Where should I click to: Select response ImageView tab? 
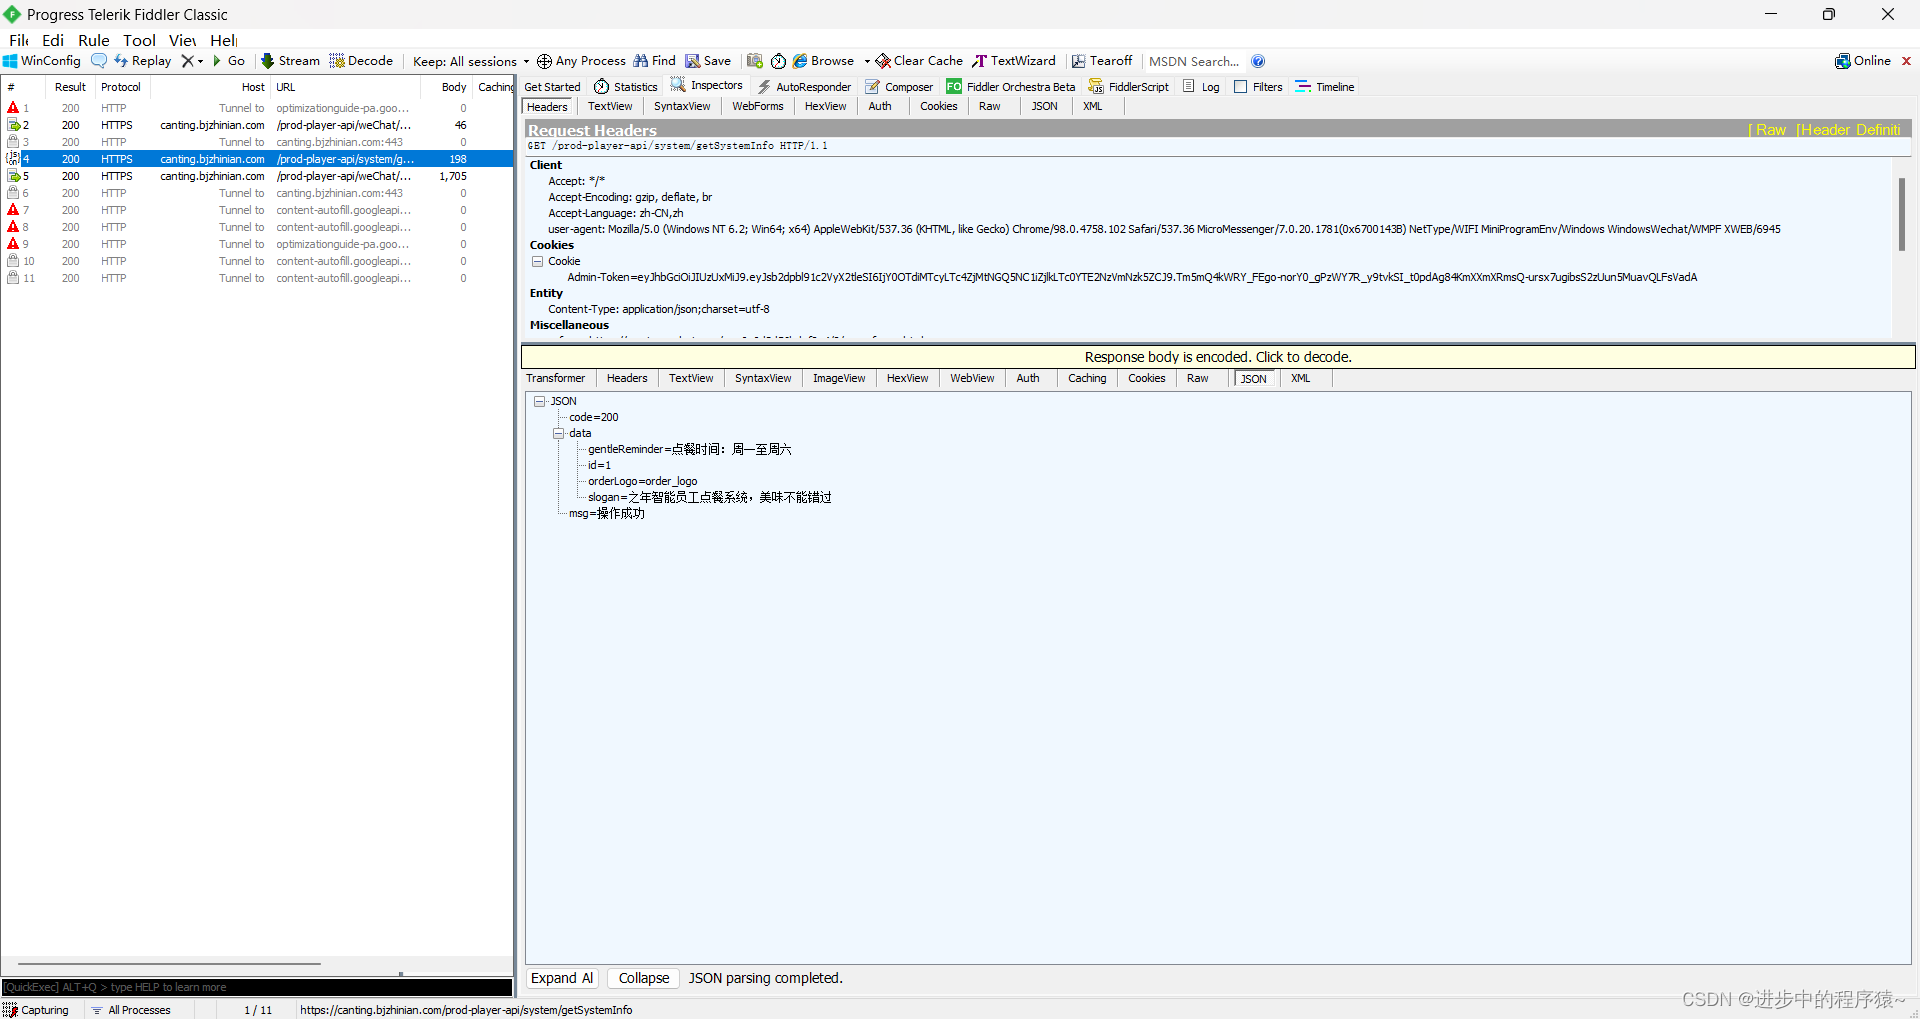[839, 379]
